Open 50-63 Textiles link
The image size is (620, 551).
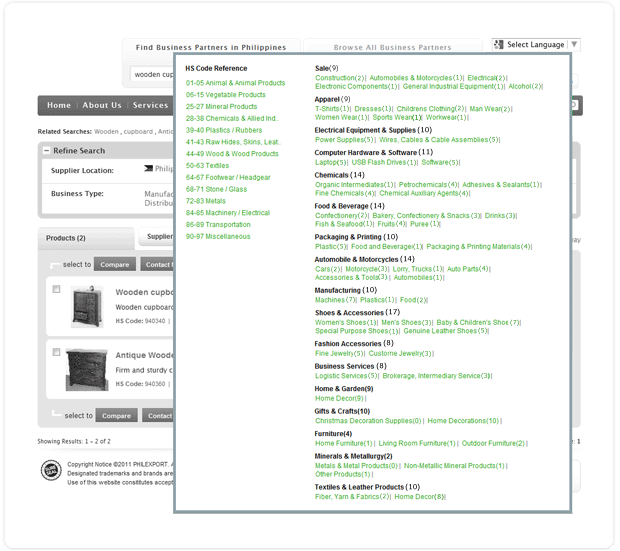pyautogui.click(x=207, y=166)
